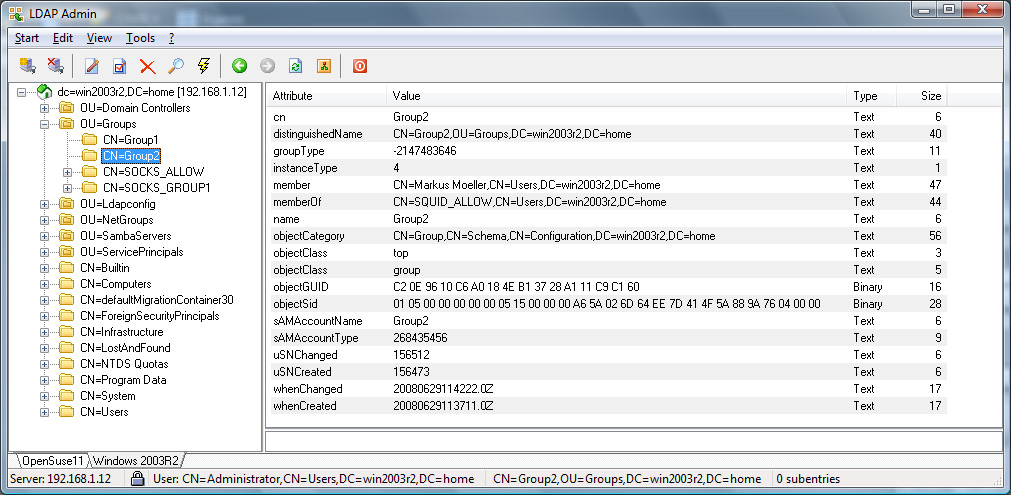Click folder icon of CN=System
This screenshot has width=1011, height=495.
67,396
